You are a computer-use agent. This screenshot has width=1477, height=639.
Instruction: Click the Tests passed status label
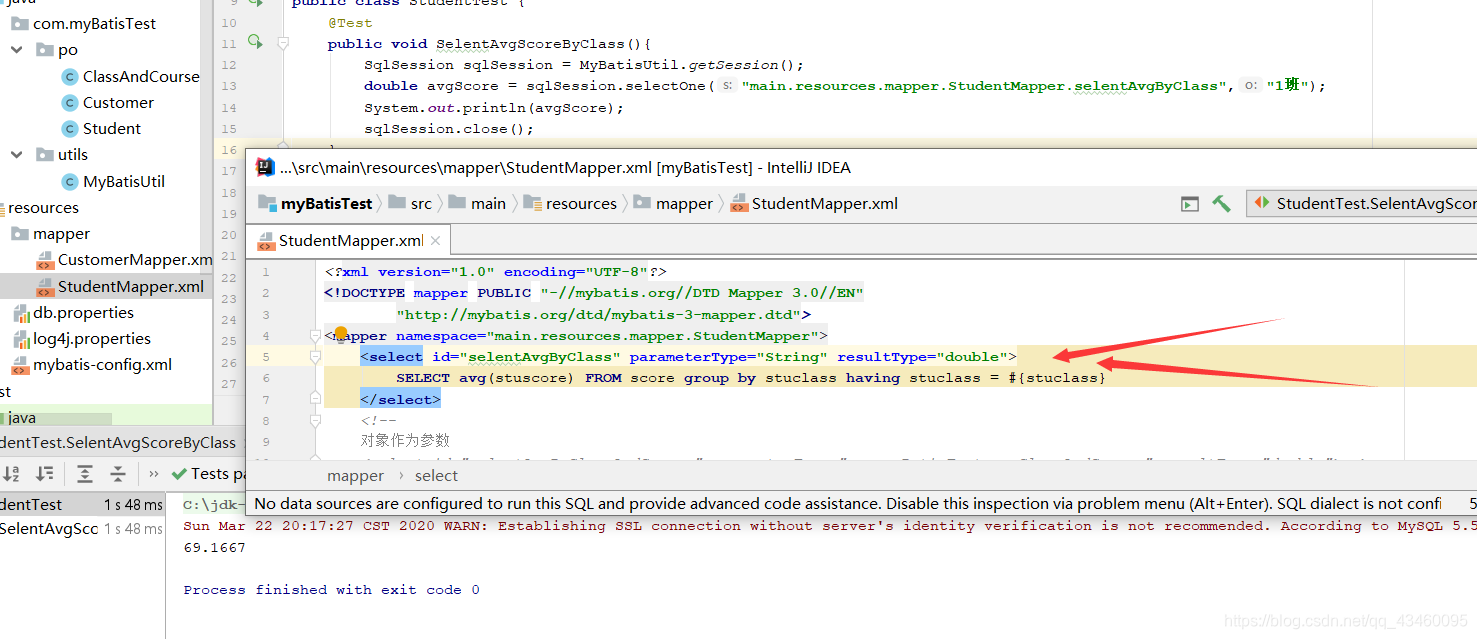(x=209, y=473)
